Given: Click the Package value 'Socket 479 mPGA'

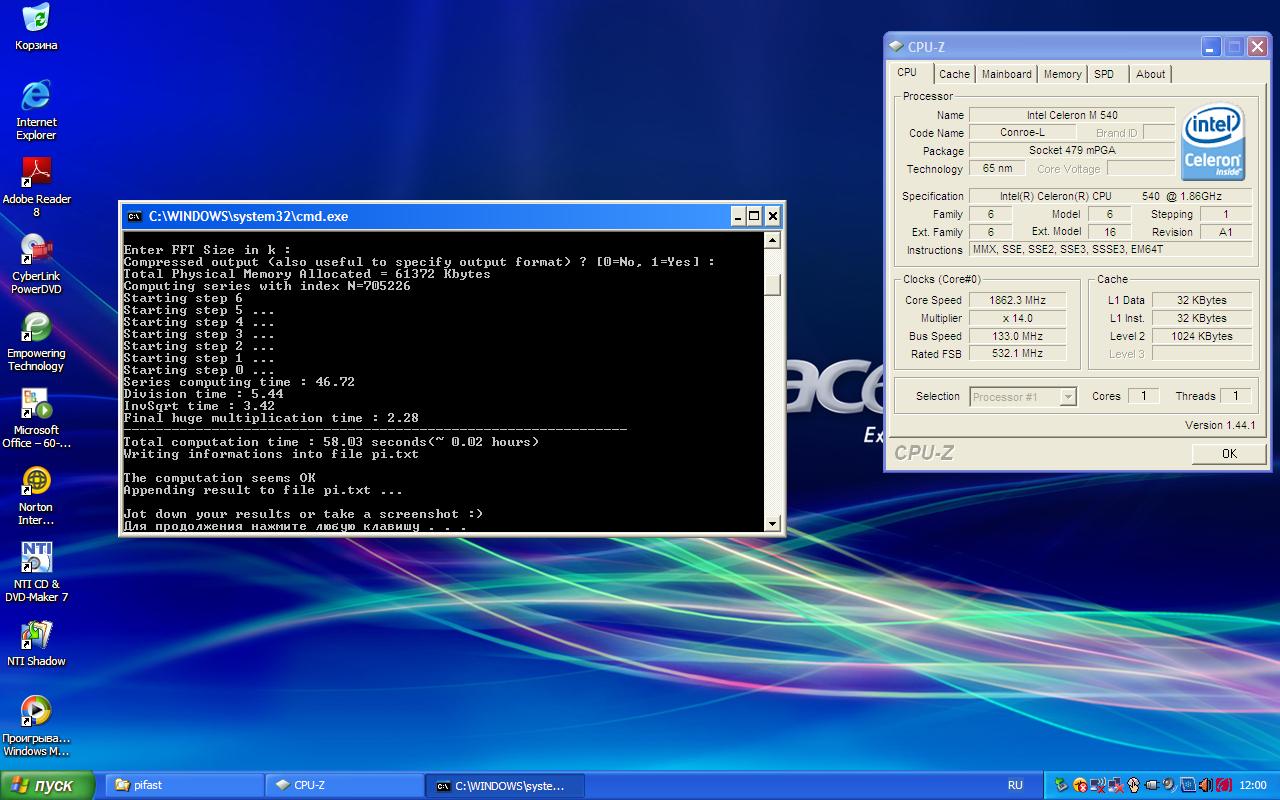Looking at the screenshot, I should point(1072,151).
